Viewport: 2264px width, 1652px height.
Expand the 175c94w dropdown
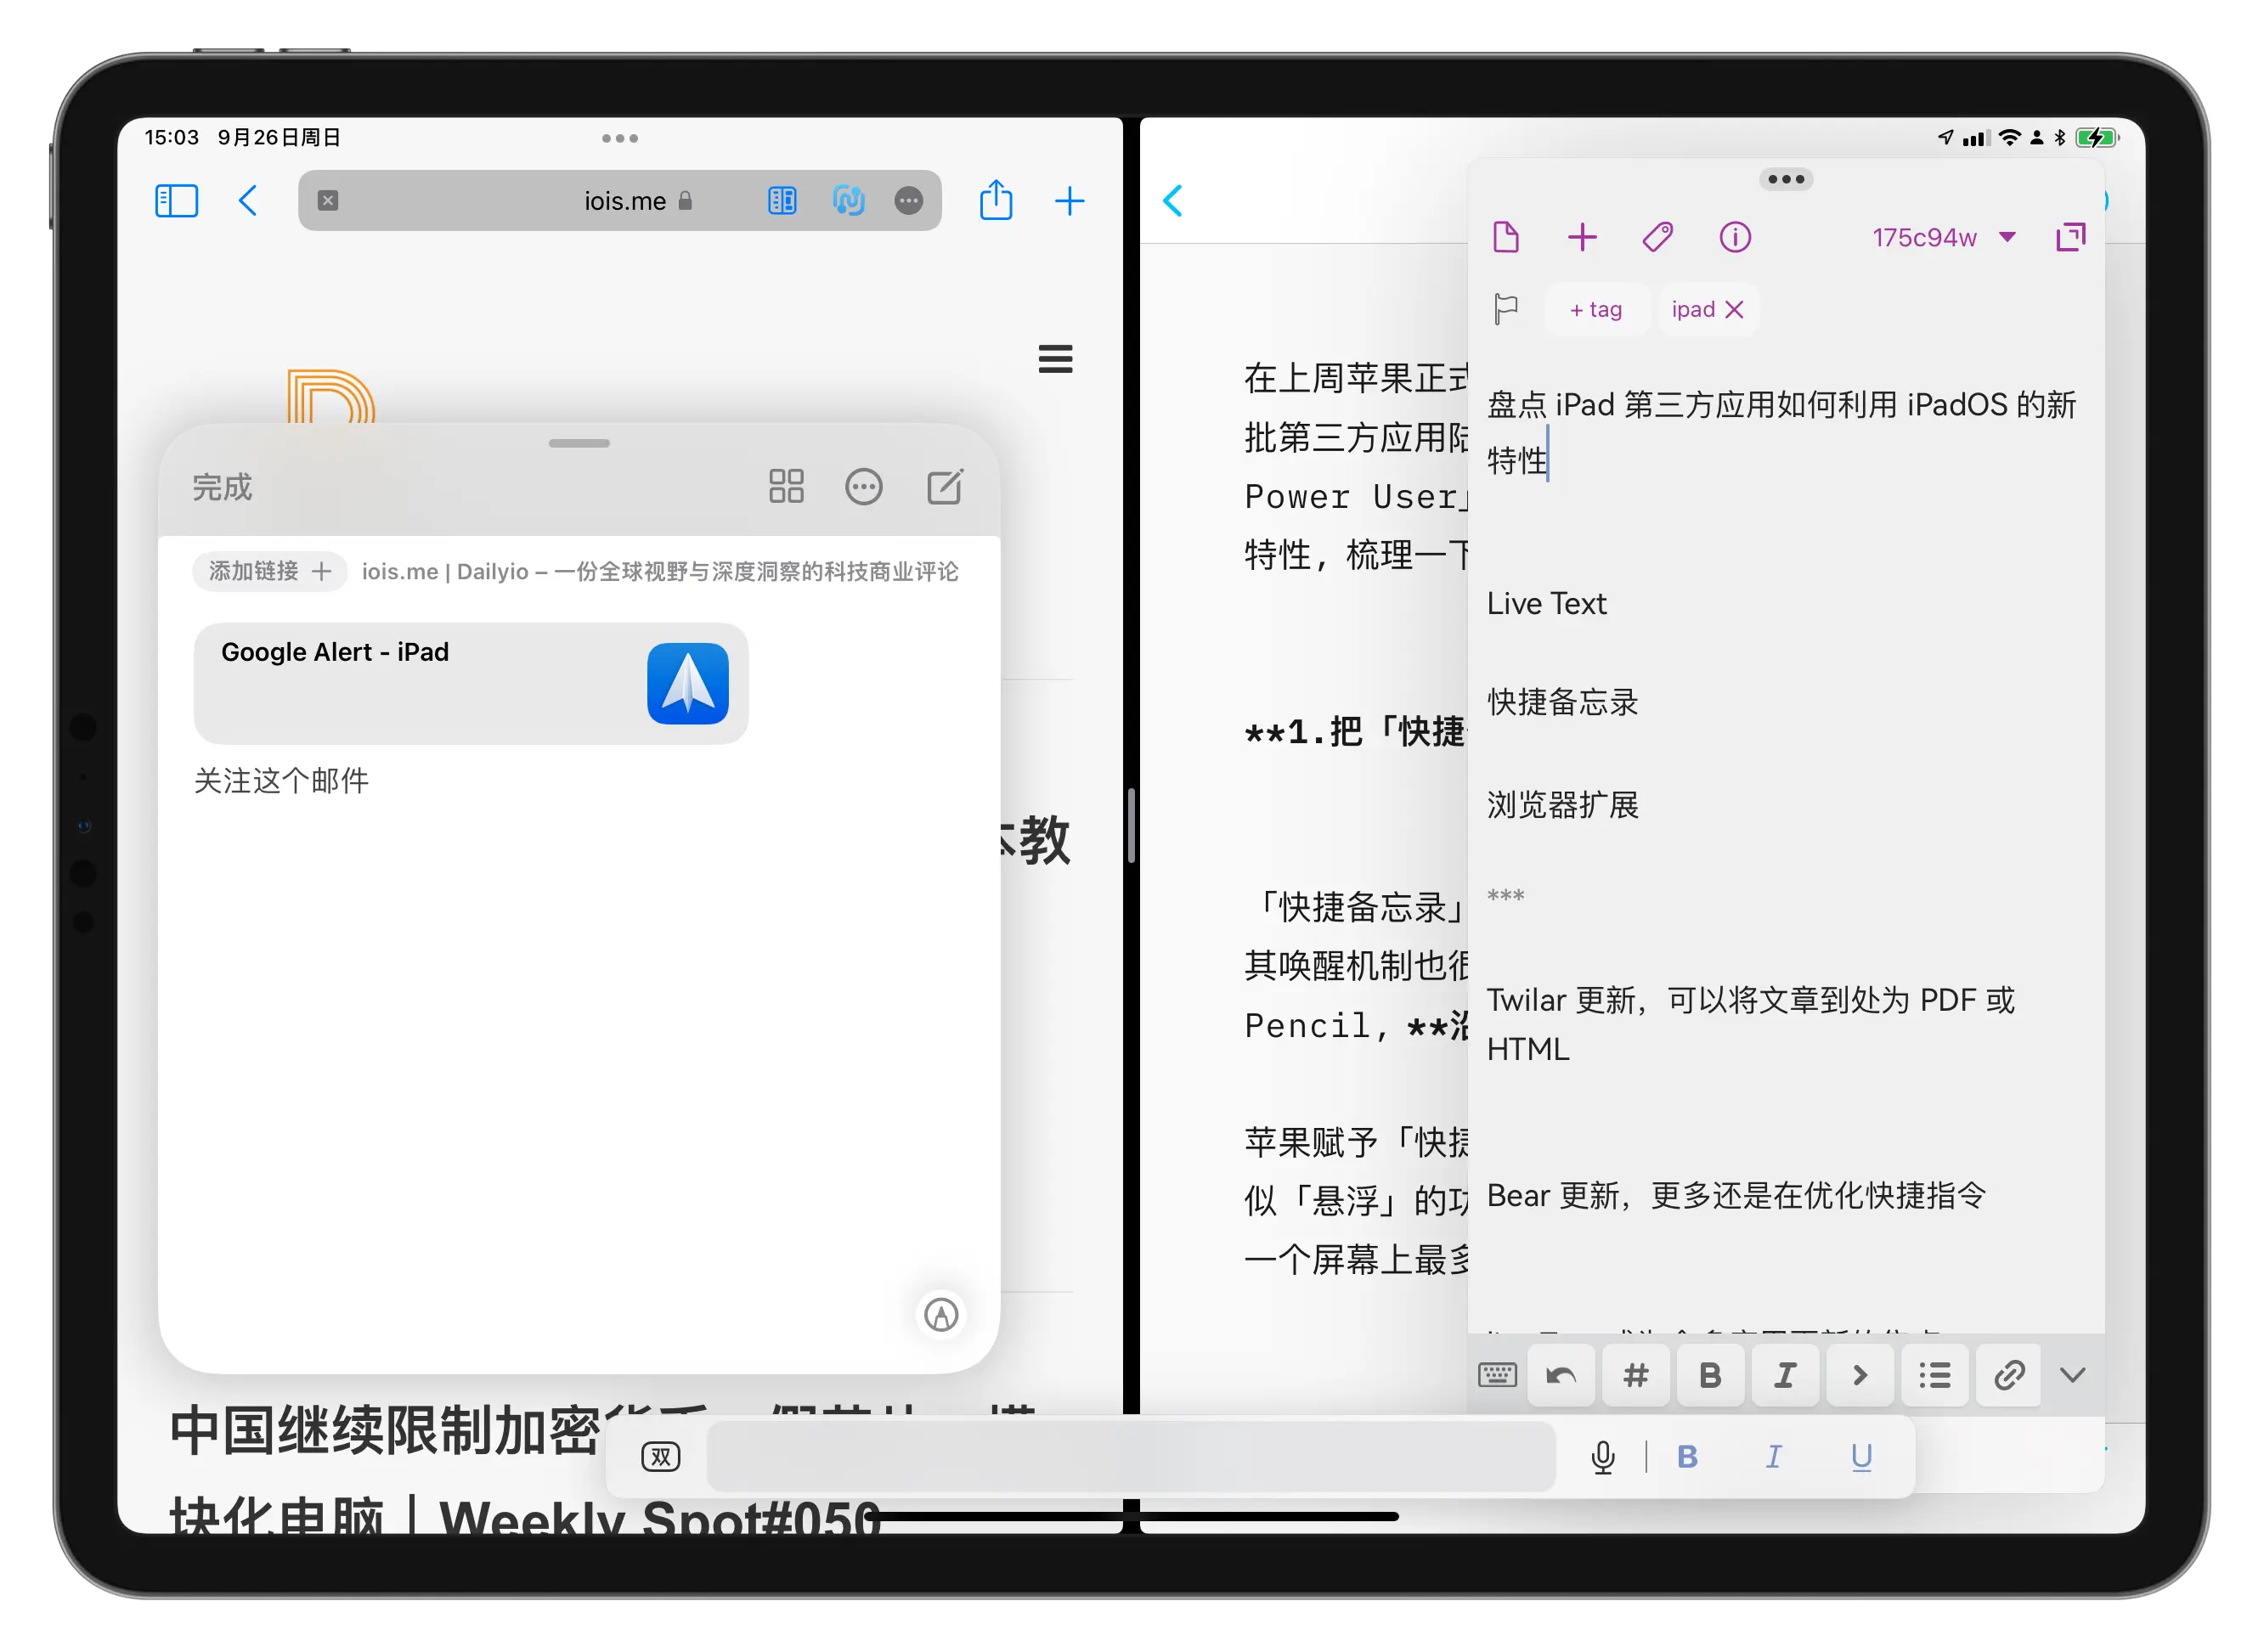1945,237
